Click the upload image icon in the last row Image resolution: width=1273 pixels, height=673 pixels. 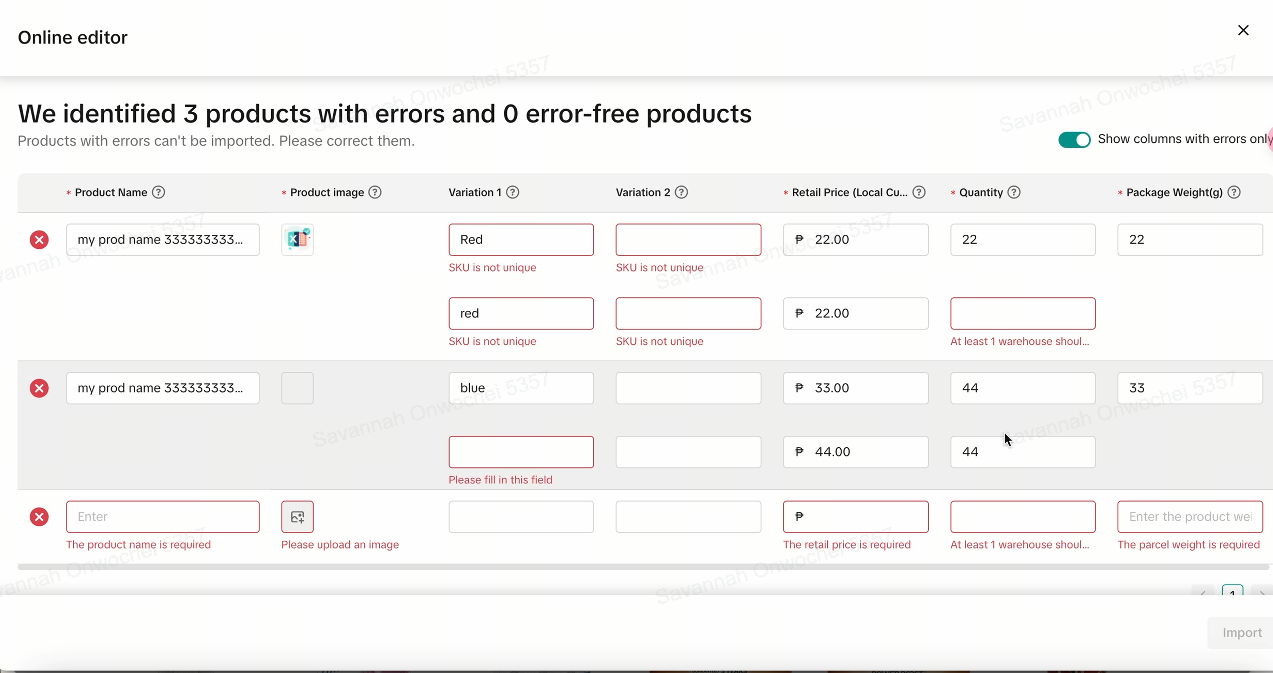point(298,517)
